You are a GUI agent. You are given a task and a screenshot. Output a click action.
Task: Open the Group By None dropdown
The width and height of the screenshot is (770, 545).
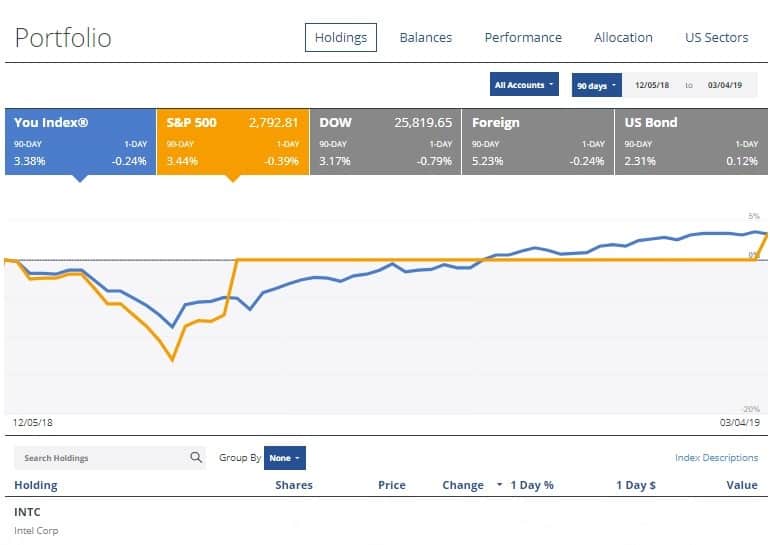(285, 458)
